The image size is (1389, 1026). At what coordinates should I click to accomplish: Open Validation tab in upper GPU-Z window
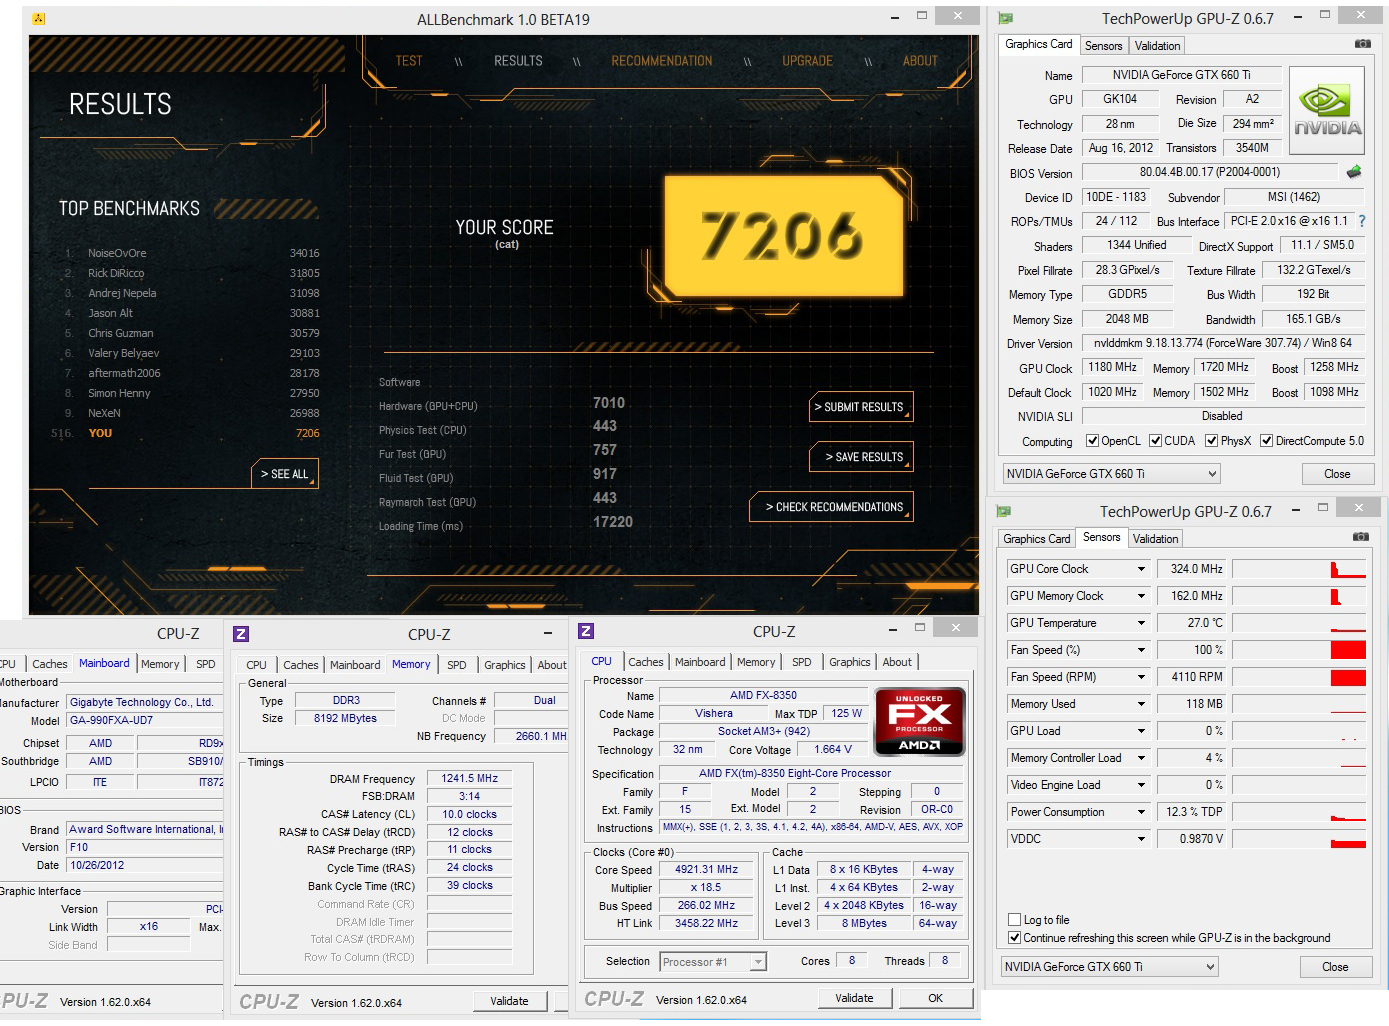[1158, 46]
